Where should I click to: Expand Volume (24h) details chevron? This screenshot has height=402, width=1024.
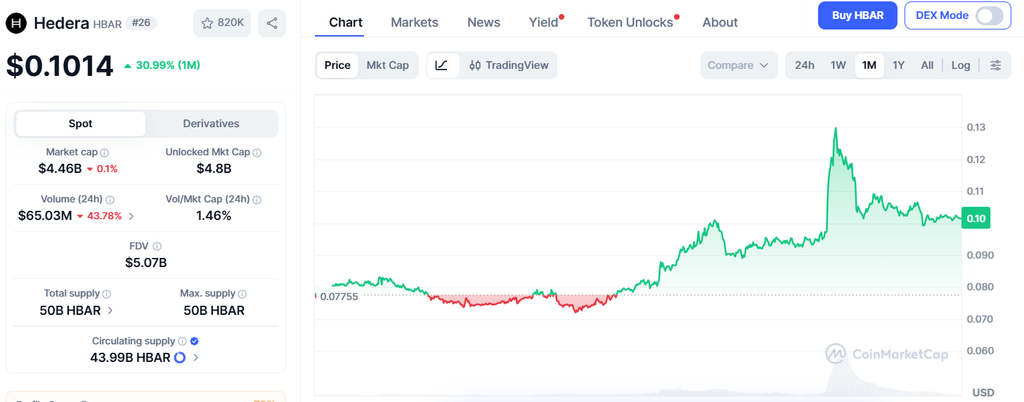coord(131,216)
